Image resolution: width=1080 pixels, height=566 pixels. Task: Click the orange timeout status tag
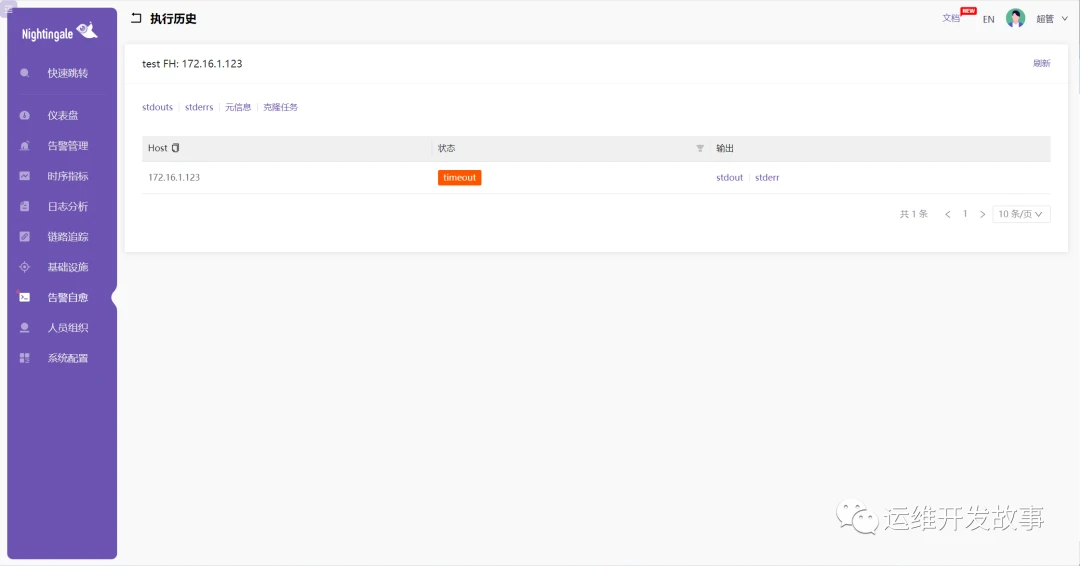coord(459,178)
